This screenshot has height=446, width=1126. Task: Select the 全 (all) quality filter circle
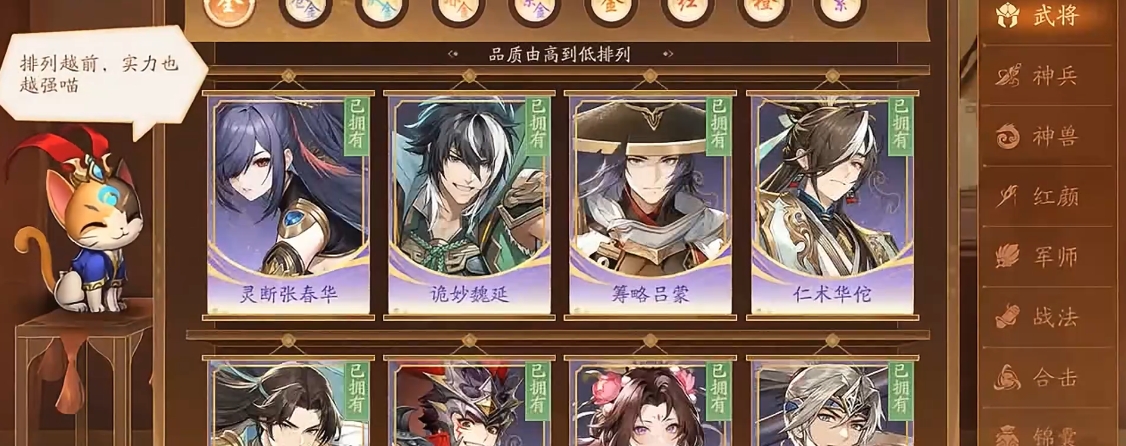click(229, 9)
